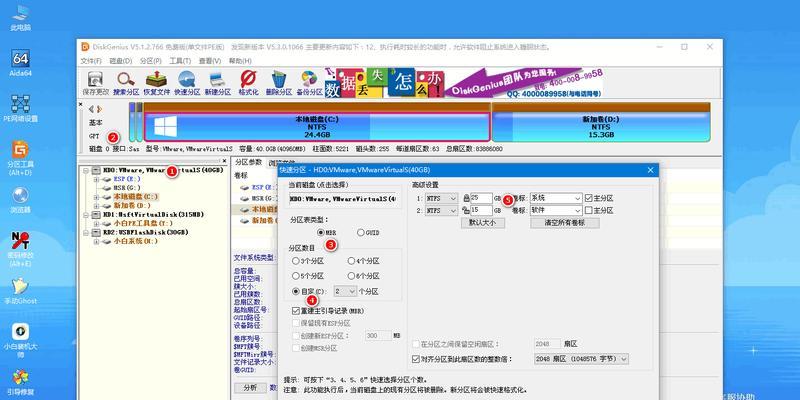
Task: Select 小白系统 tree item under HD2
Action: 135,241
